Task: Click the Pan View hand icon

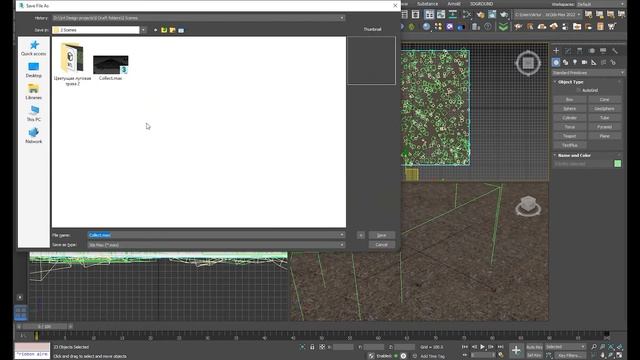Action: click(x=602, y=356)
